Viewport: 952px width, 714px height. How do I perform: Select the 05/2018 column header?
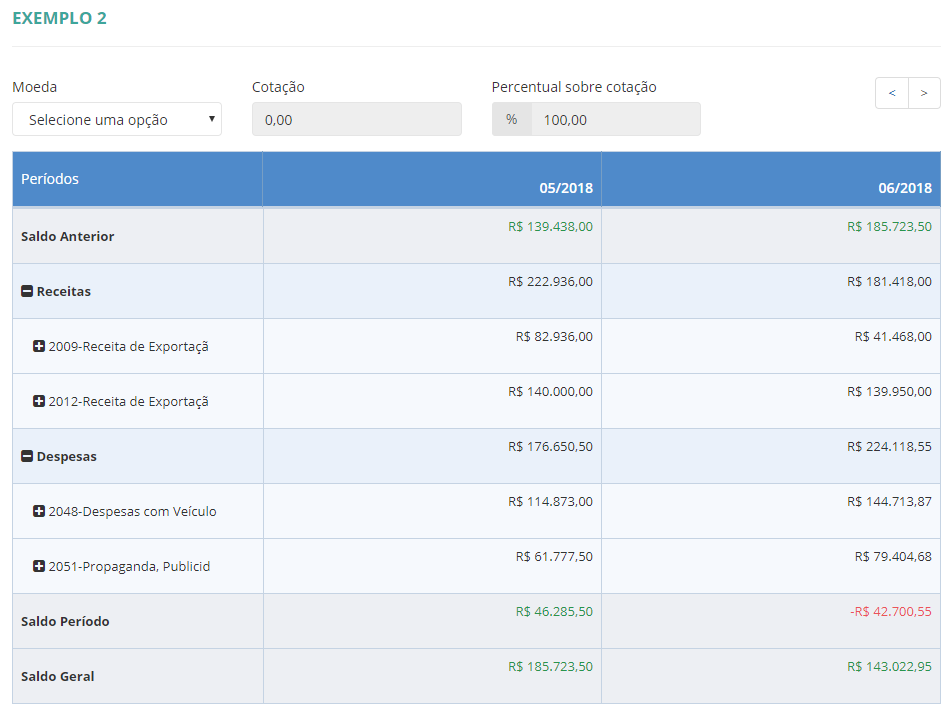coord(566,188)
